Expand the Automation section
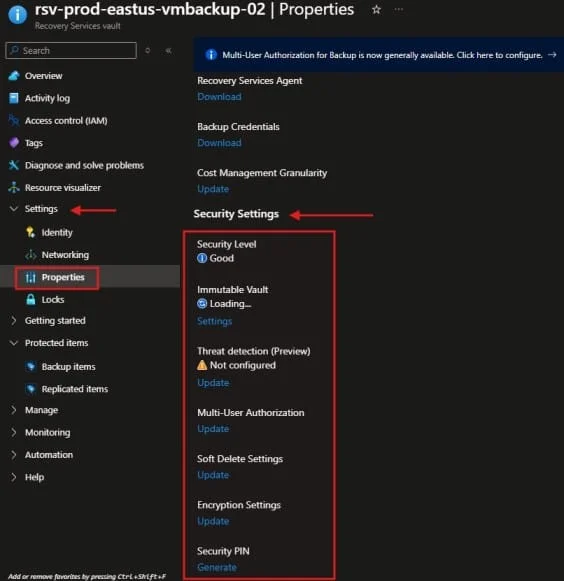This screenshot has height=581, width=564. coord(14,455)
